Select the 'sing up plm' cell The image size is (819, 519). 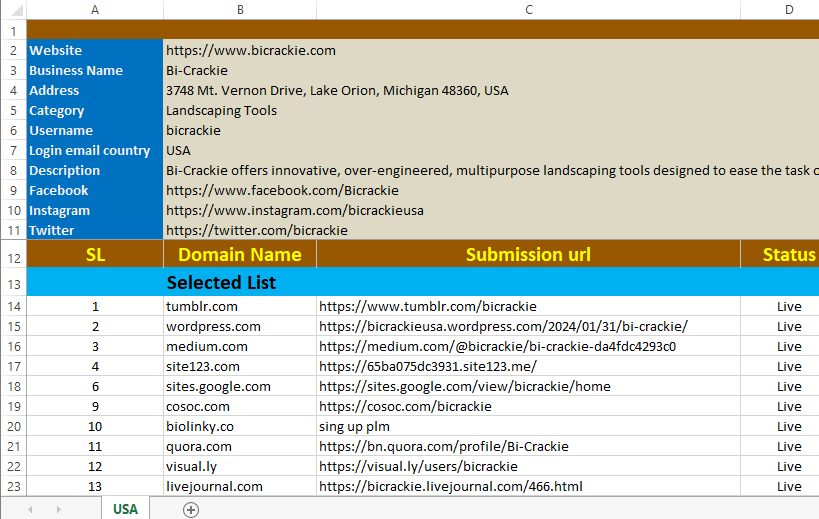pyautogui.click(x=357, y=427)
